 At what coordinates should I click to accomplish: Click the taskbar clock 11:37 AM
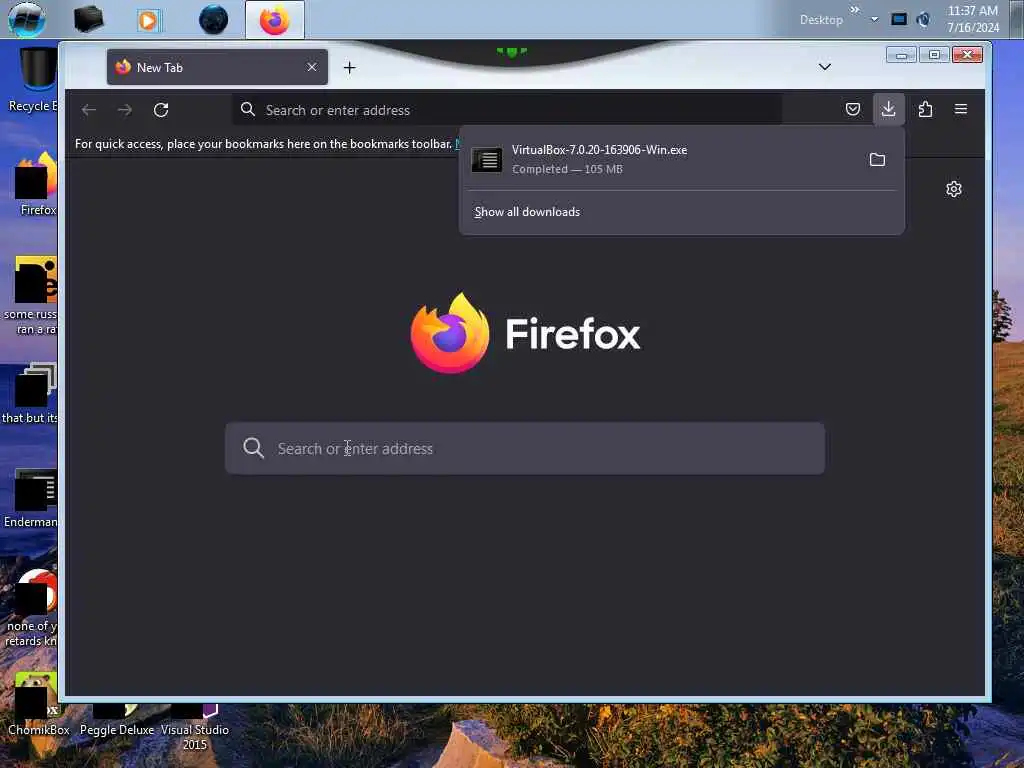point(972,19)
